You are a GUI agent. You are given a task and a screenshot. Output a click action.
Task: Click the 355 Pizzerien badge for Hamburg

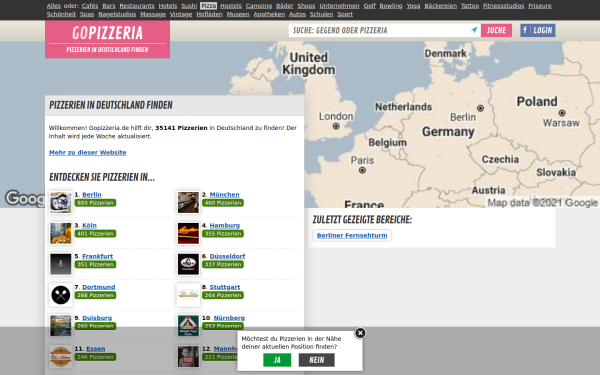click(x=223, y=234)
